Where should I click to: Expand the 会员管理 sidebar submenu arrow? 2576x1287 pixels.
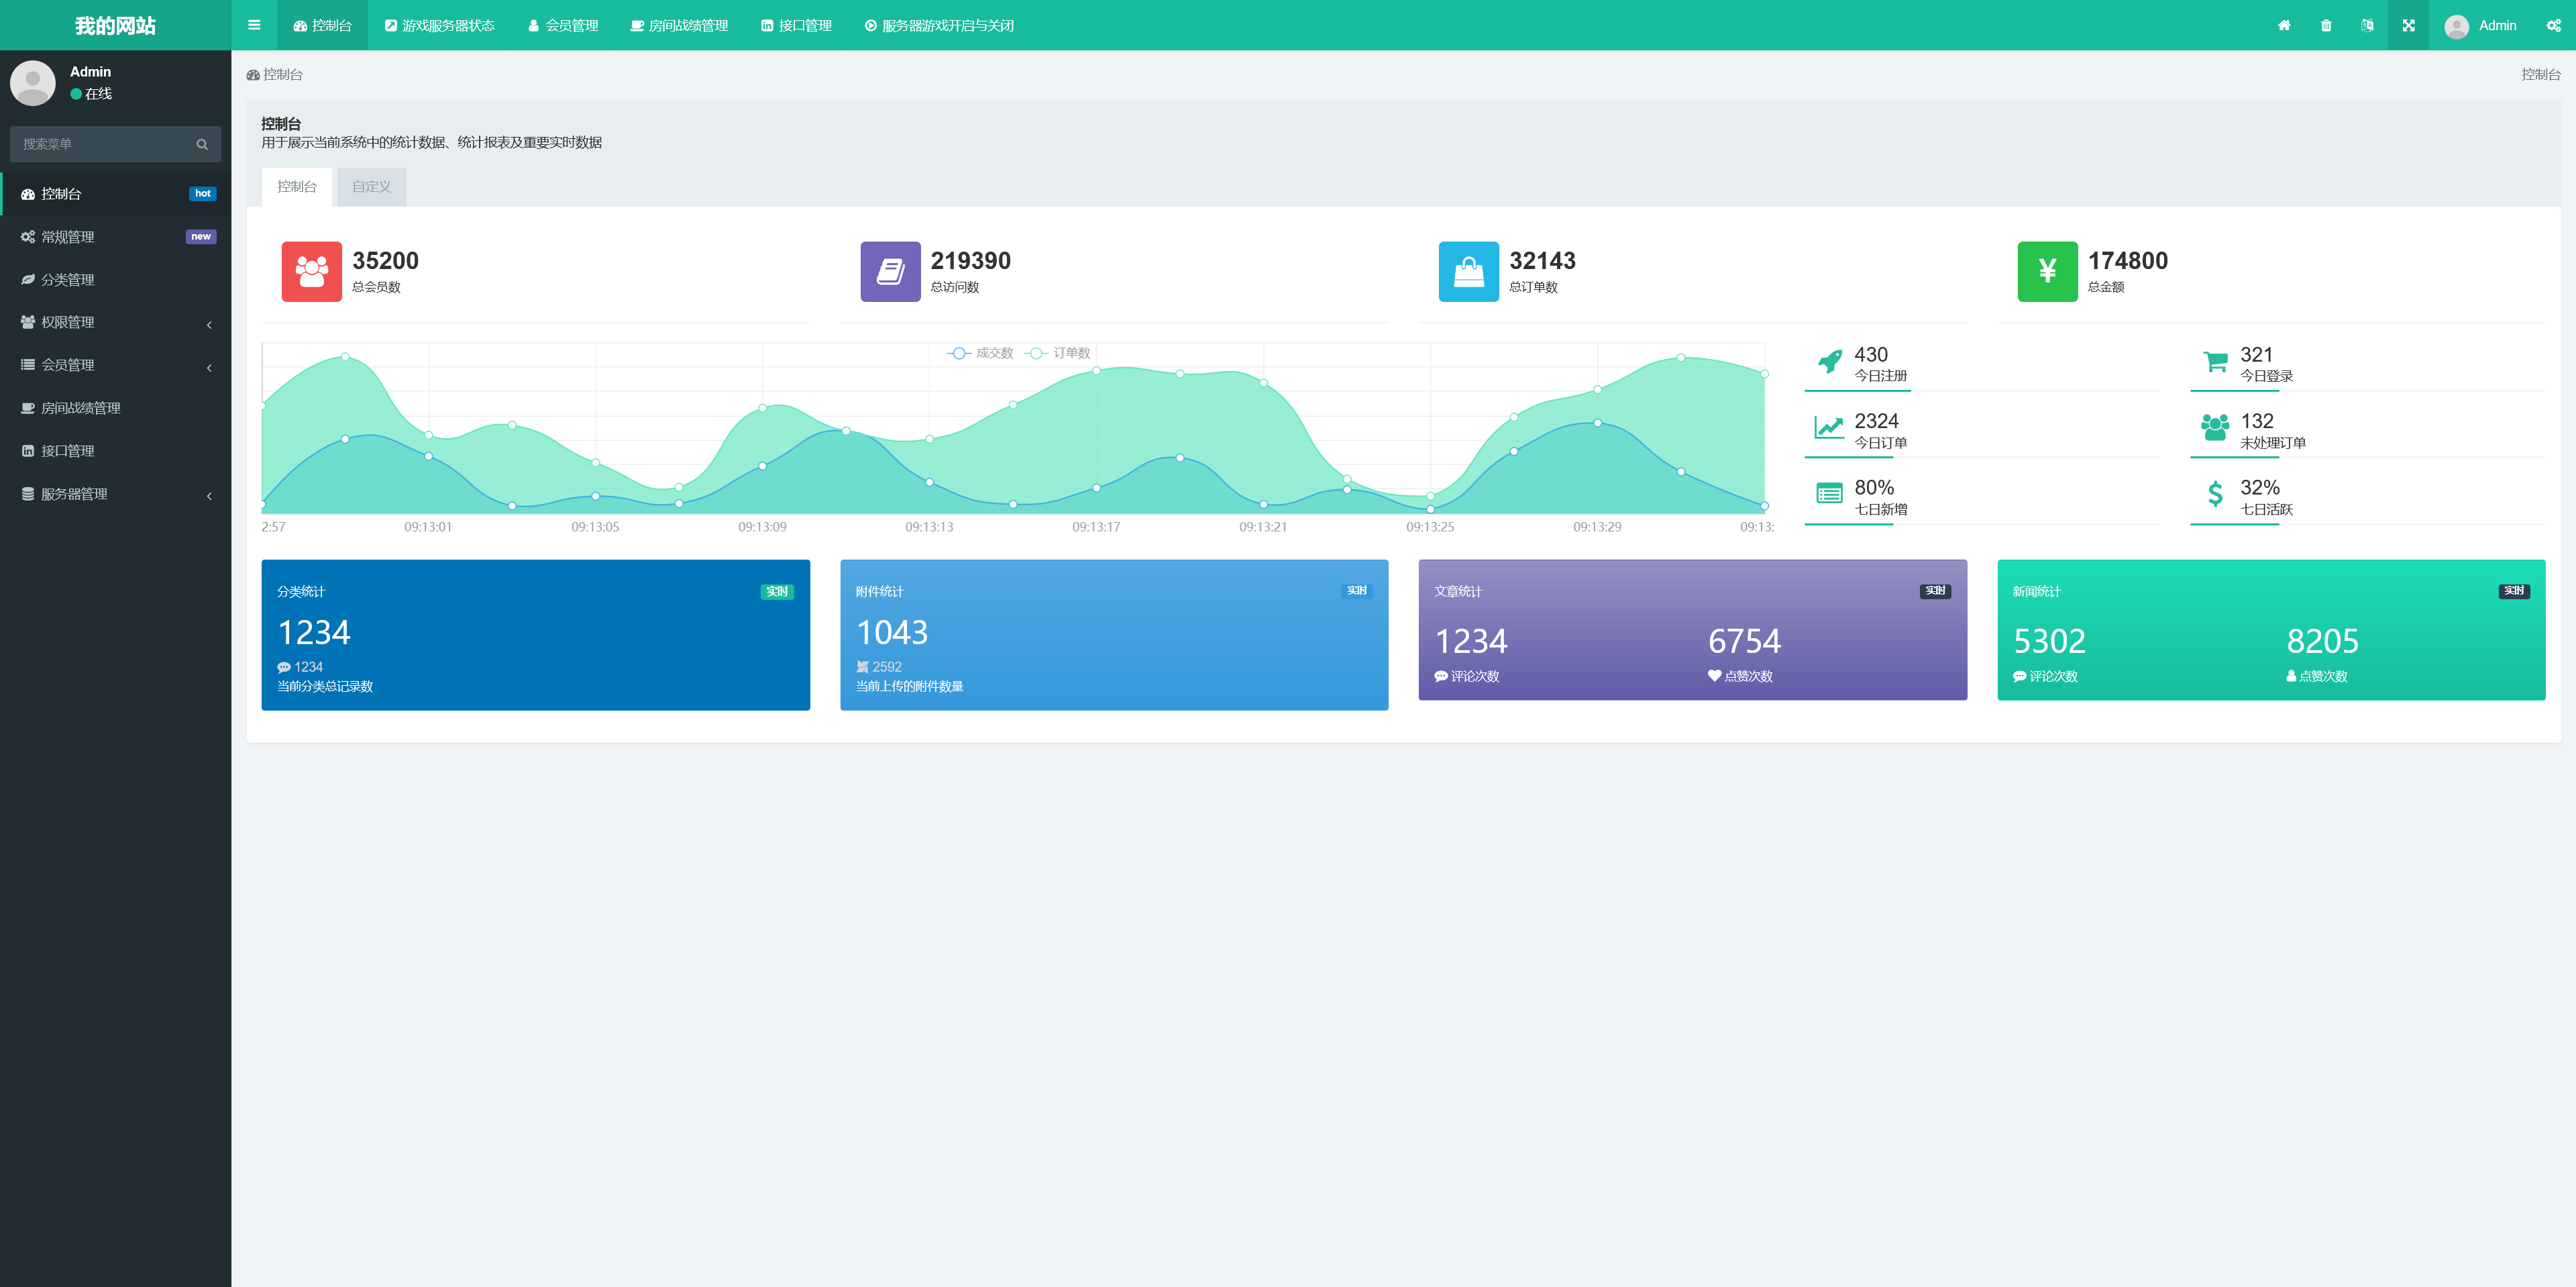[x=209, y=367]
